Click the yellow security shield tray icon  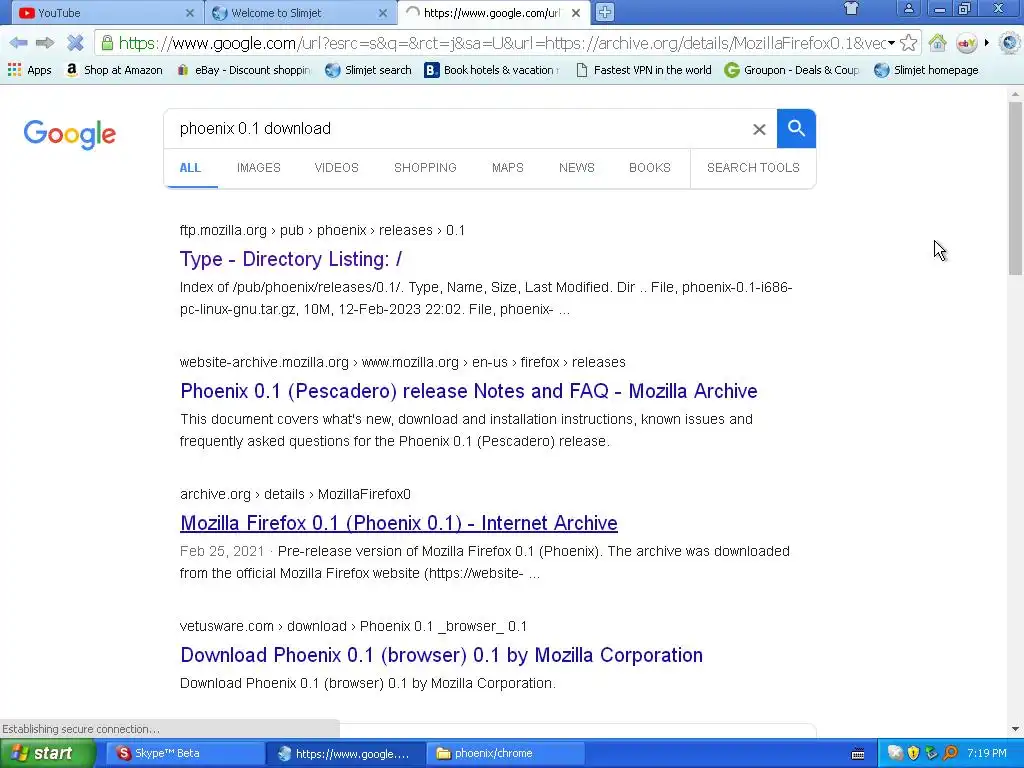coord(913,754)
